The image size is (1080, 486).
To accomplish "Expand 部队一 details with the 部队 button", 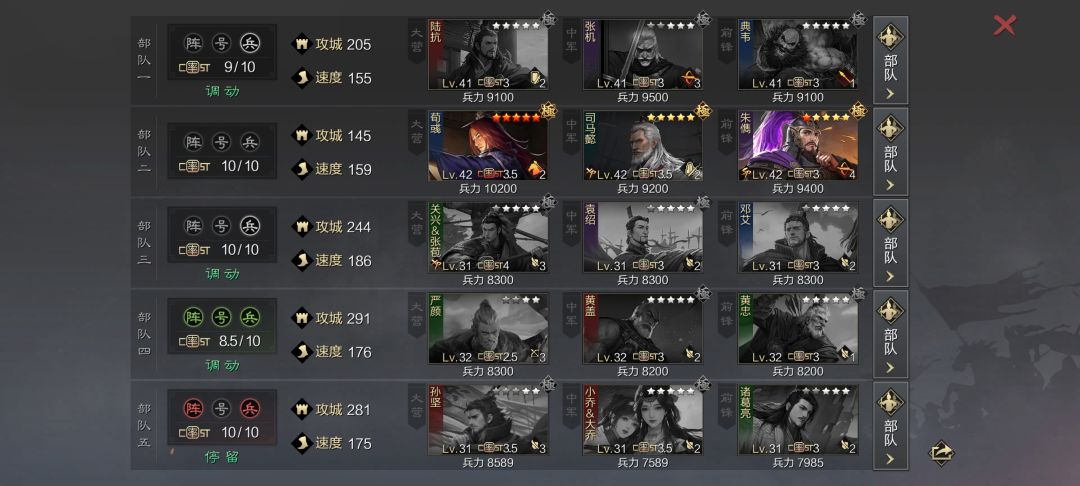I will coord(891,60).
